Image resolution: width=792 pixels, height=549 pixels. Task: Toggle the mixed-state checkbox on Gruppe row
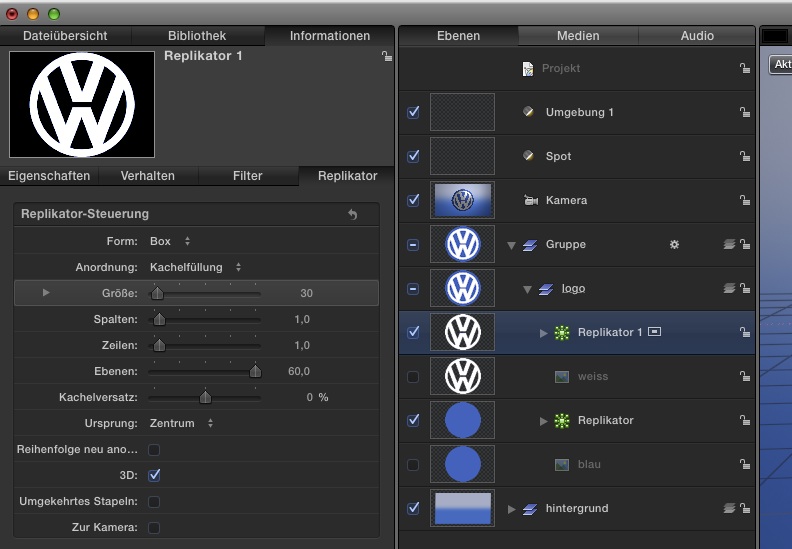[x=413, y=245]
